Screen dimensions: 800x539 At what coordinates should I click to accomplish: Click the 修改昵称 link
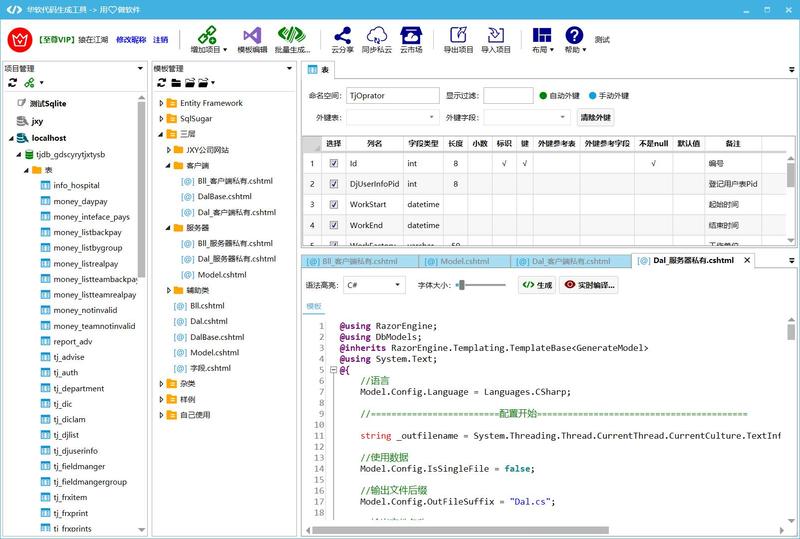[131, 39]
